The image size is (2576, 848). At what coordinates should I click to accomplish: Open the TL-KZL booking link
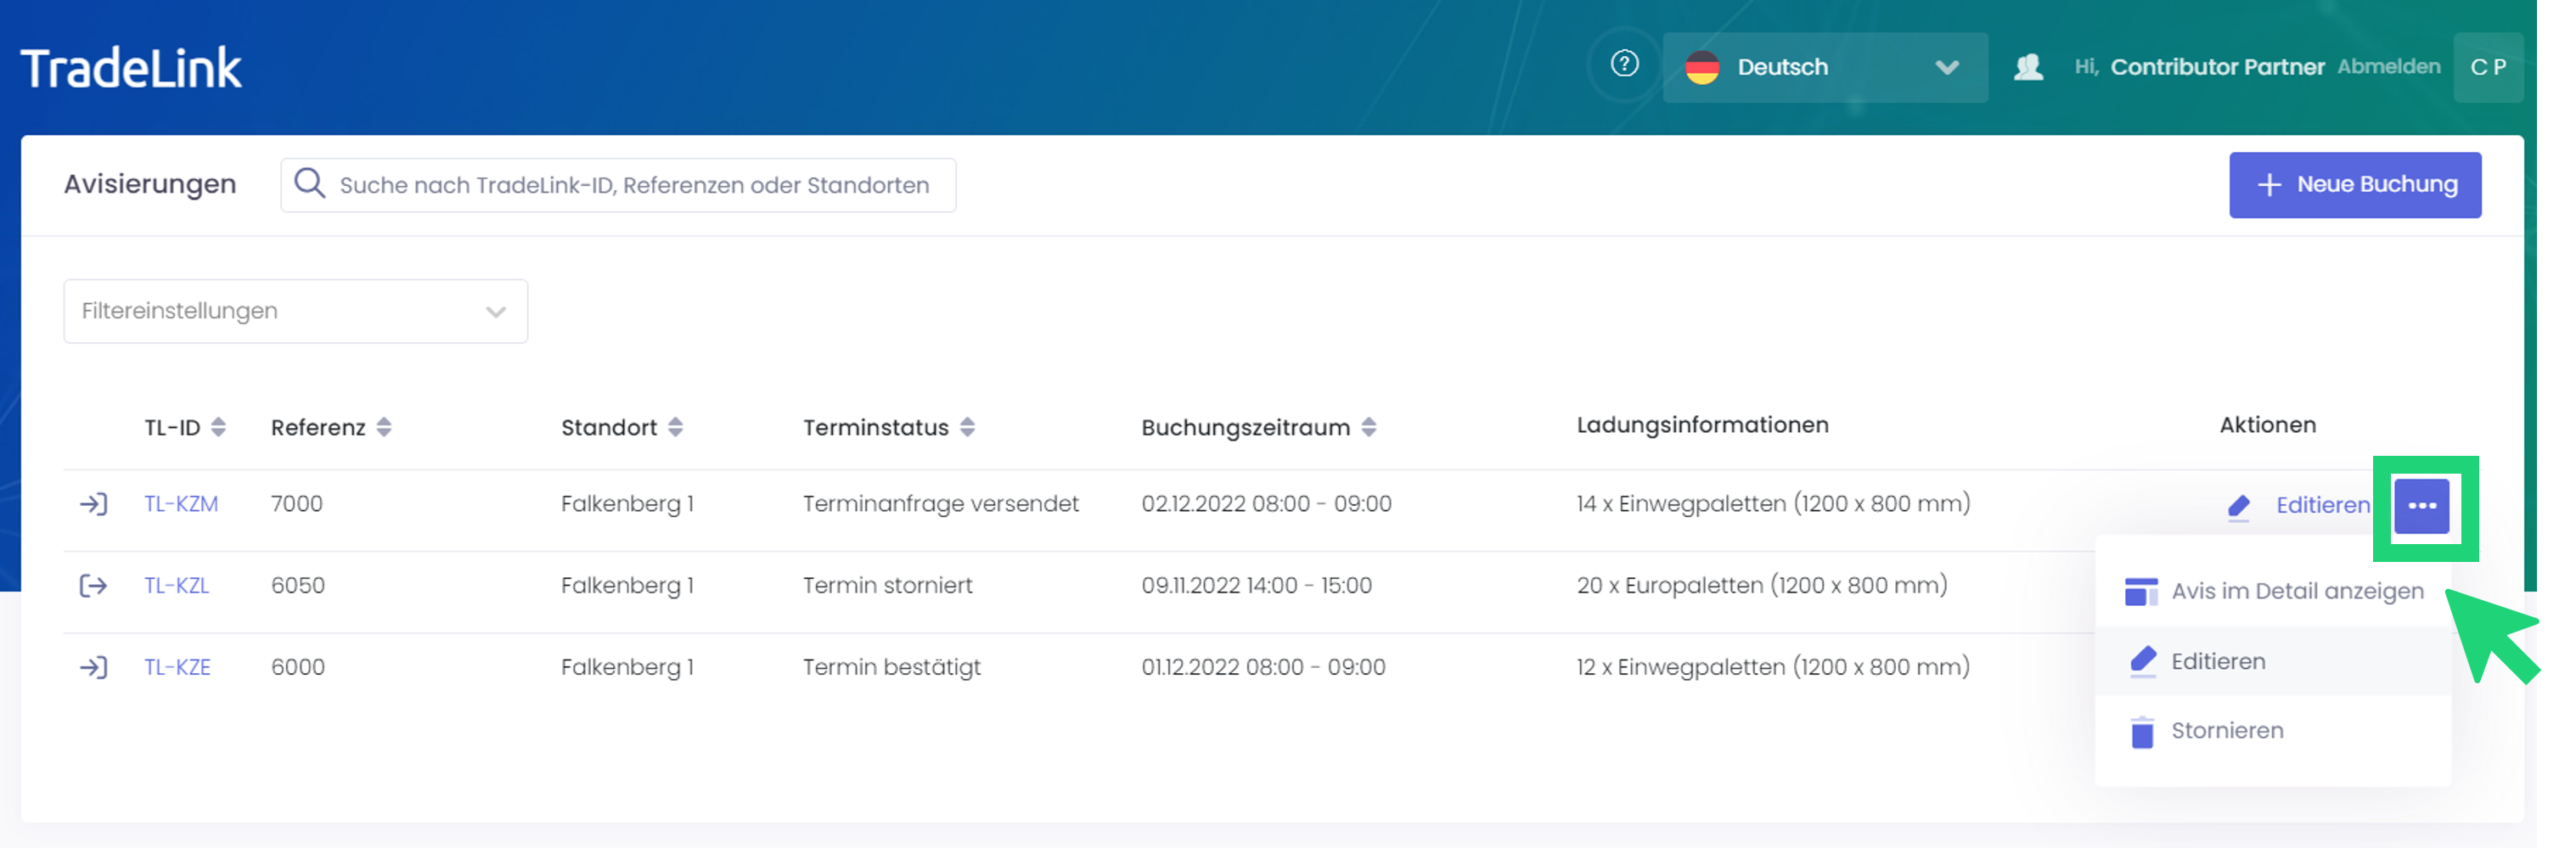click(x=177, y=586)
